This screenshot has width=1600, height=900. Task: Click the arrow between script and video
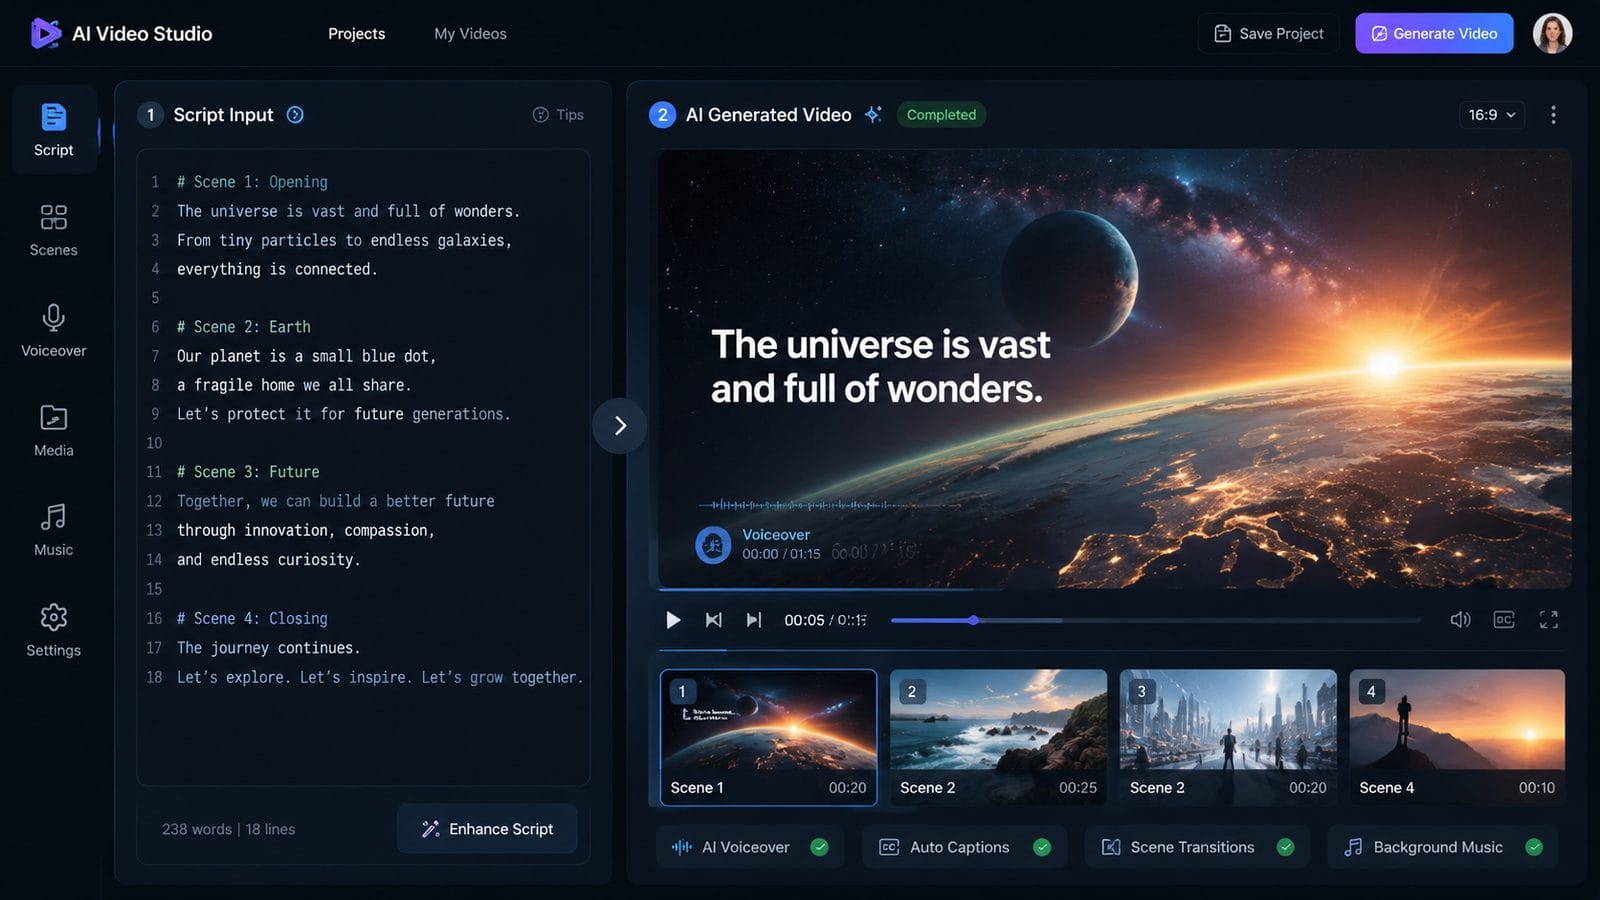[x=620, y=426]
